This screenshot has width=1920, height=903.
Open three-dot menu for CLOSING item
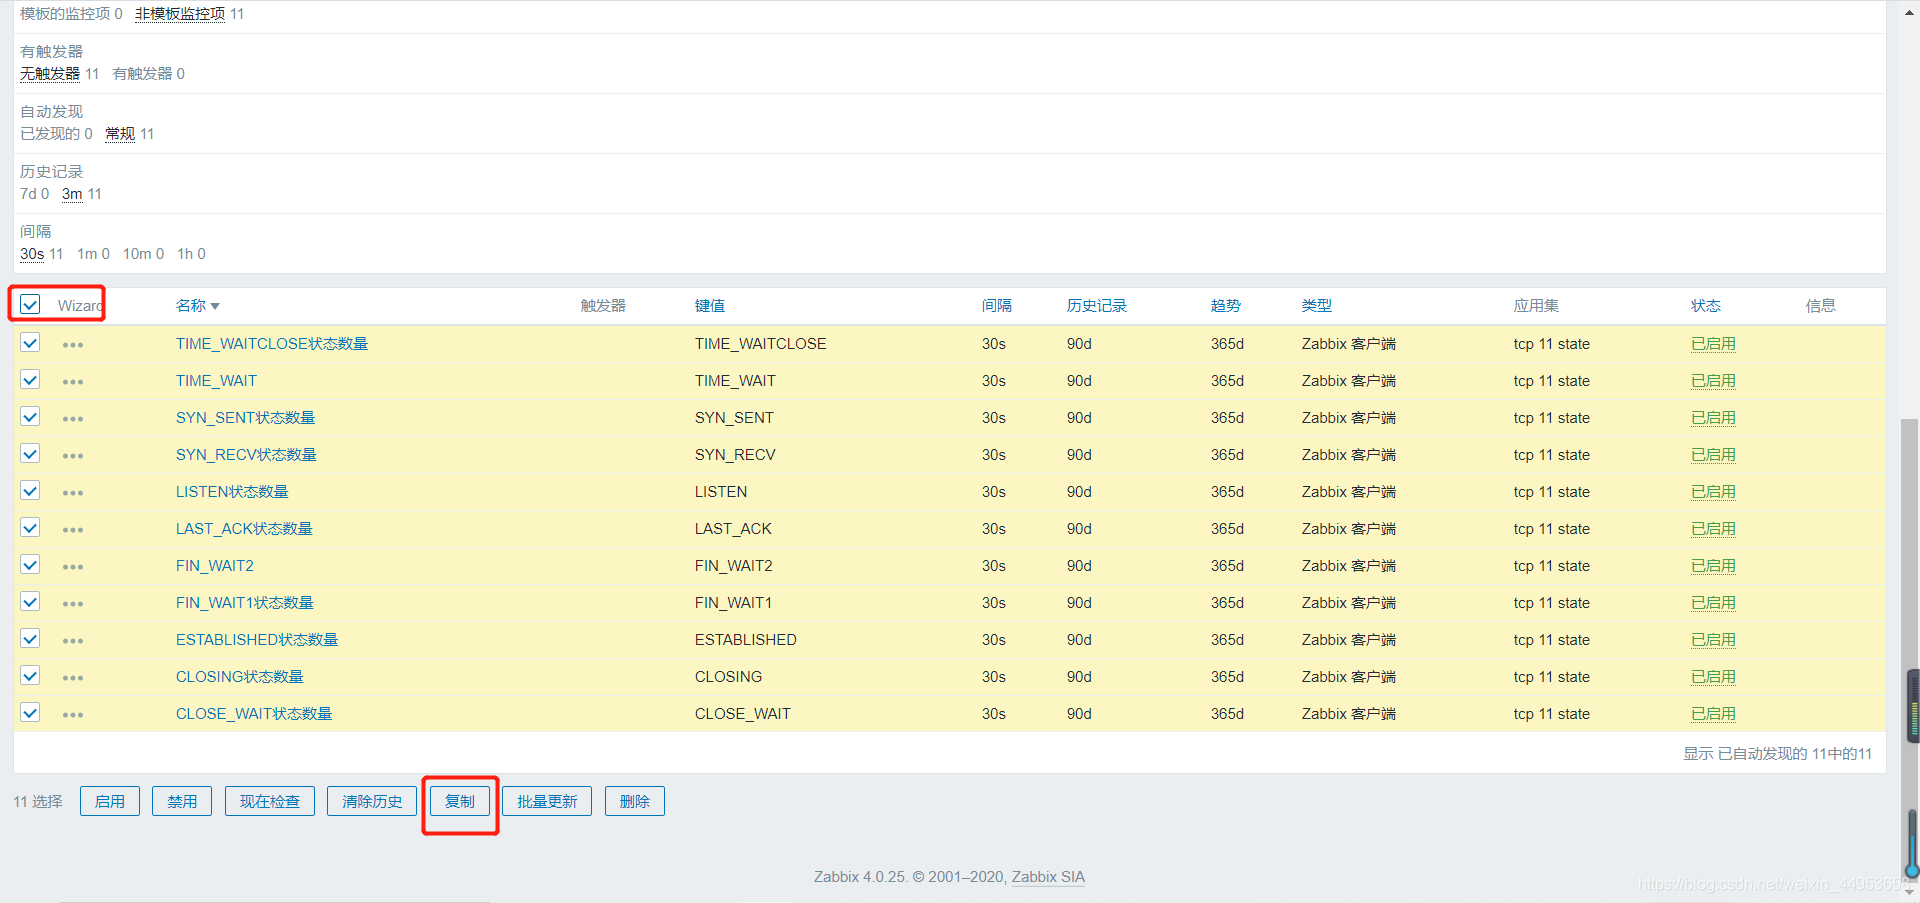(x=73, y=678)
